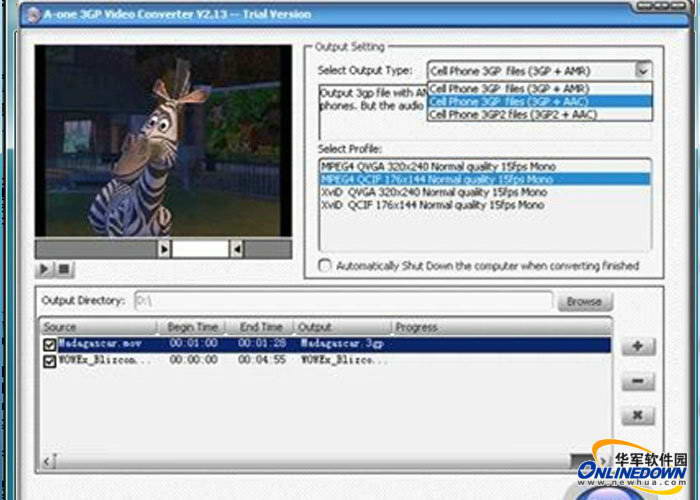
Task: Click the Output Directory field
Action: pyautogui.click(x=343, y=301)
